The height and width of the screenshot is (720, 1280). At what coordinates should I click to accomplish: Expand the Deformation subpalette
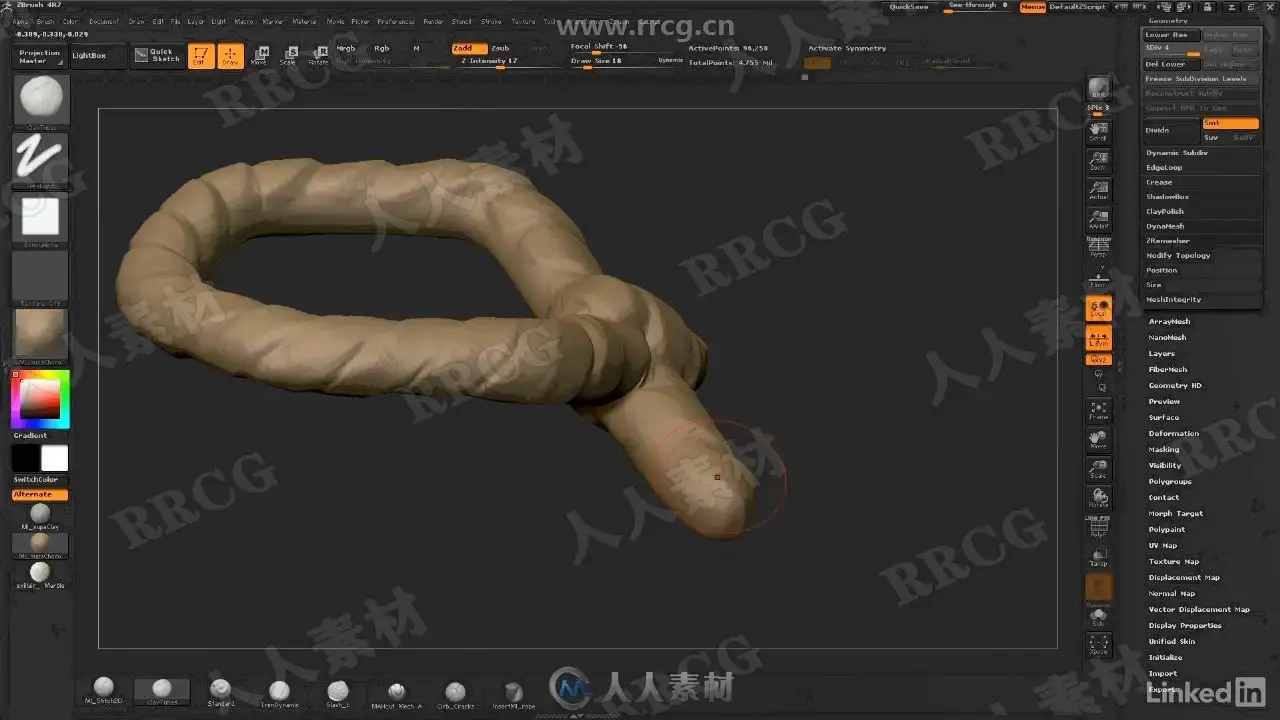tap(1174, 433)
